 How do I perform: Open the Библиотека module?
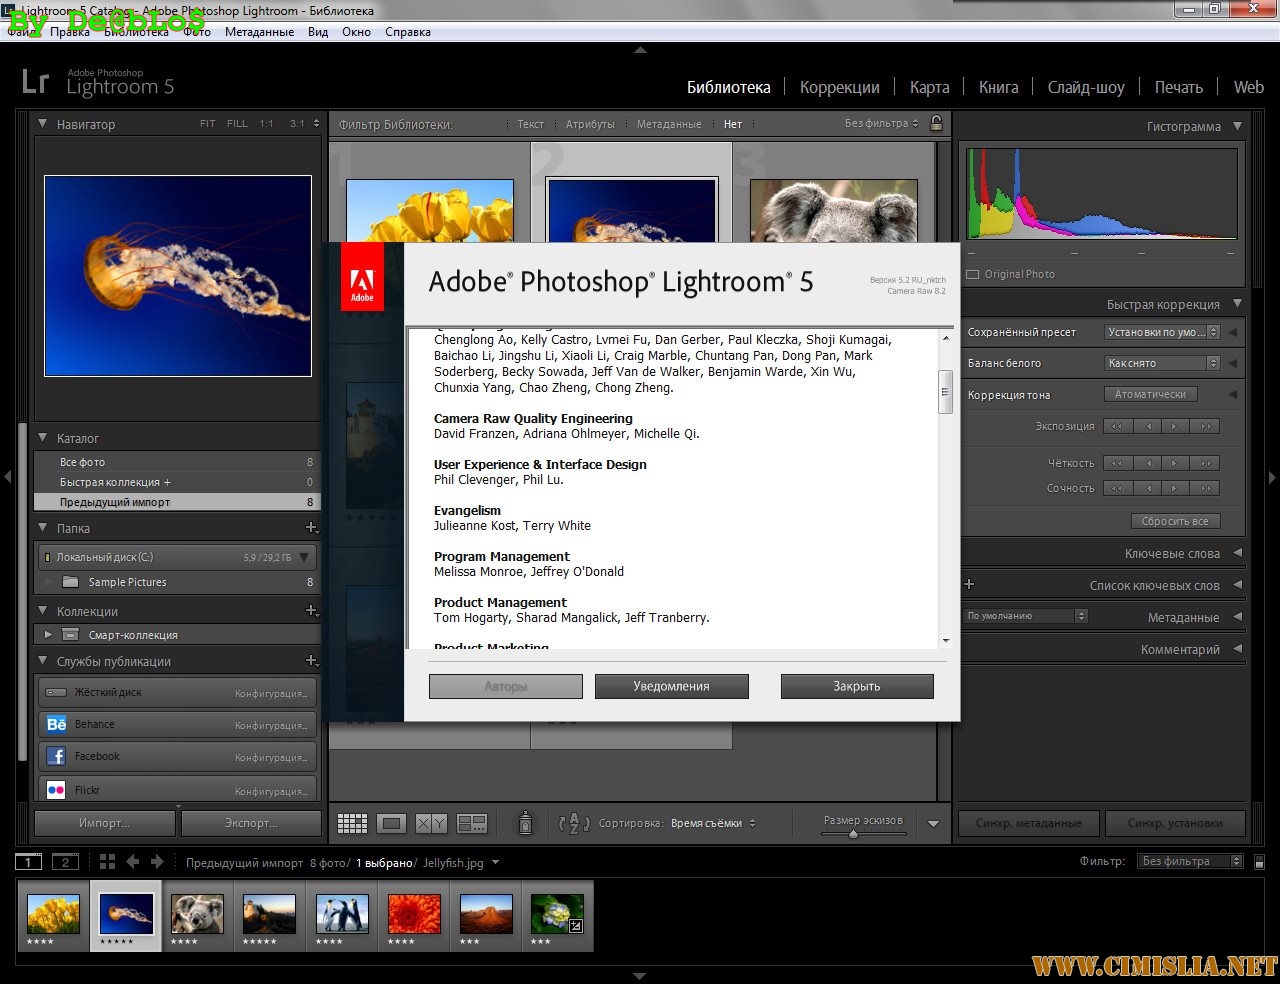point(728,87)
